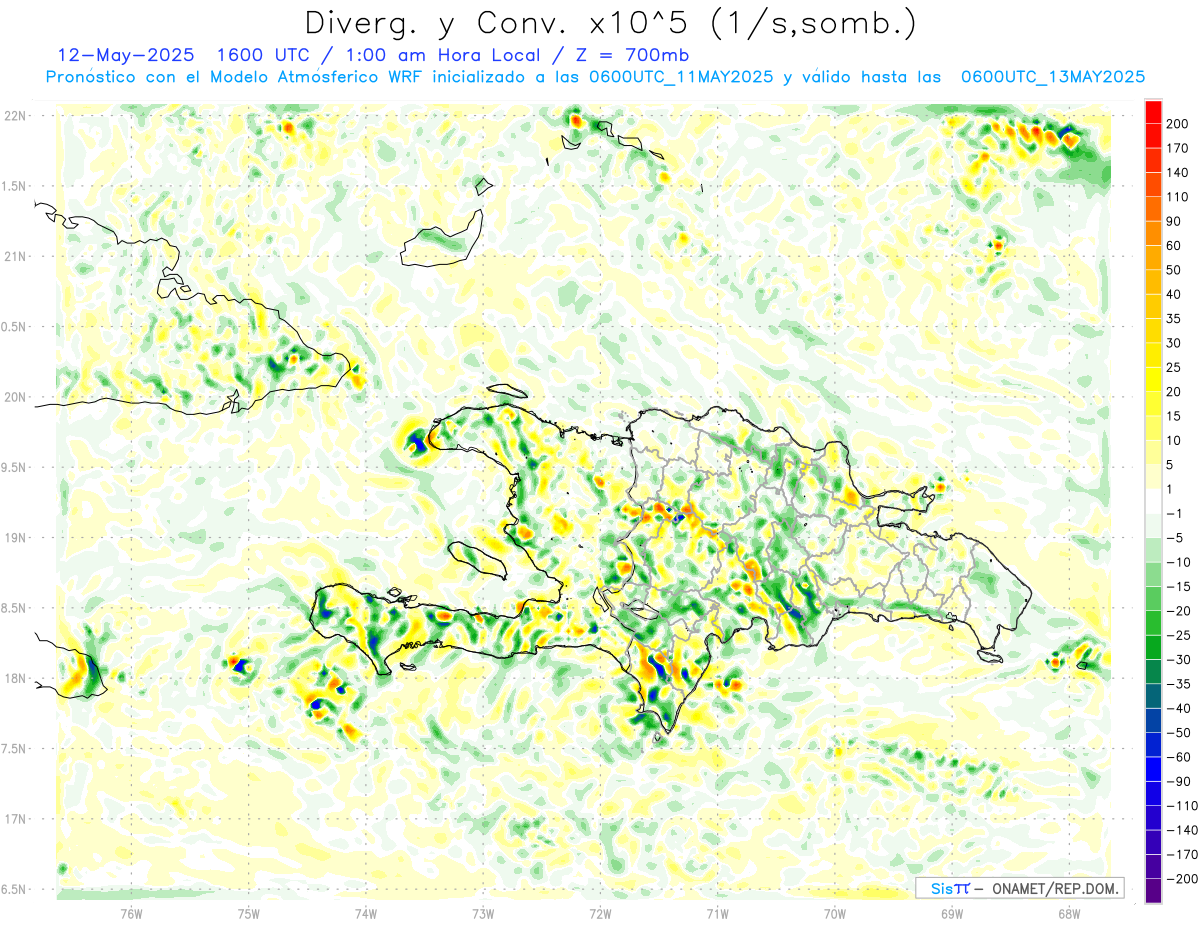Screen dimensions: 1200x927
Task: Click the '0600UTC_11MAY2025' initialization text
Action: [681, 77]
